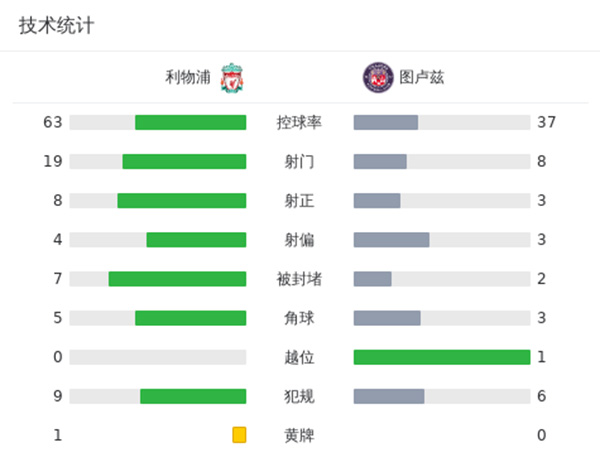Screen dimensions: 600x462
Task: Click Toulouse's gray possession bar
Action: 386,122
